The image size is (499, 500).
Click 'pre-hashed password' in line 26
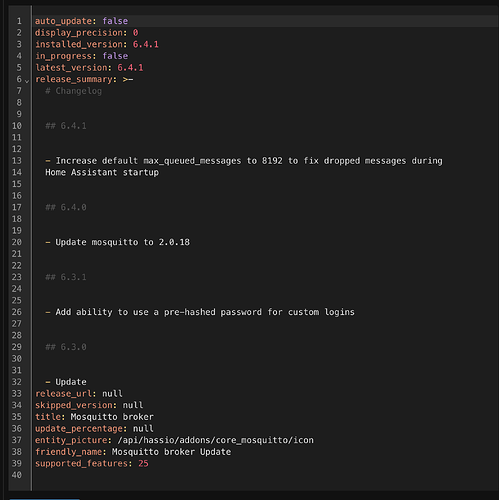(x=213, y=312)
